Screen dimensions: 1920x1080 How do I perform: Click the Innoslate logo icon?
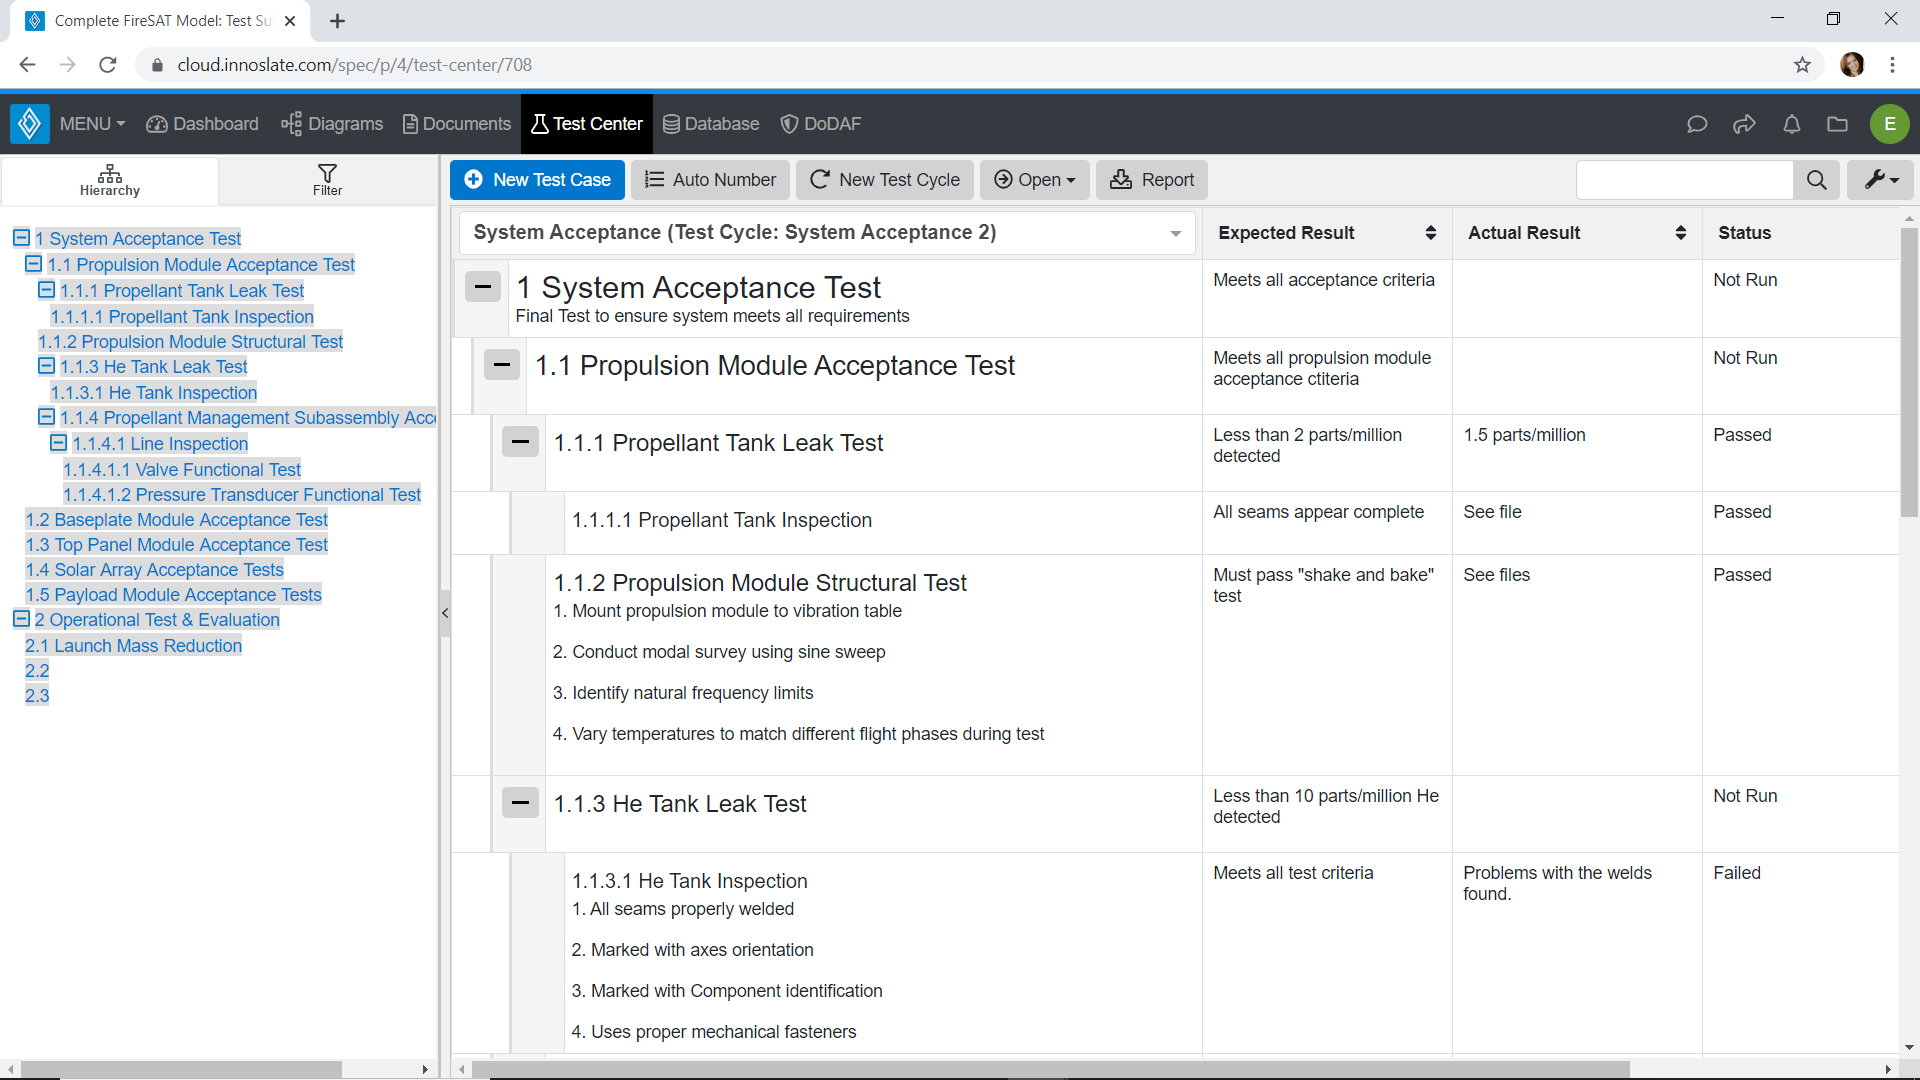tap(29, 123)
